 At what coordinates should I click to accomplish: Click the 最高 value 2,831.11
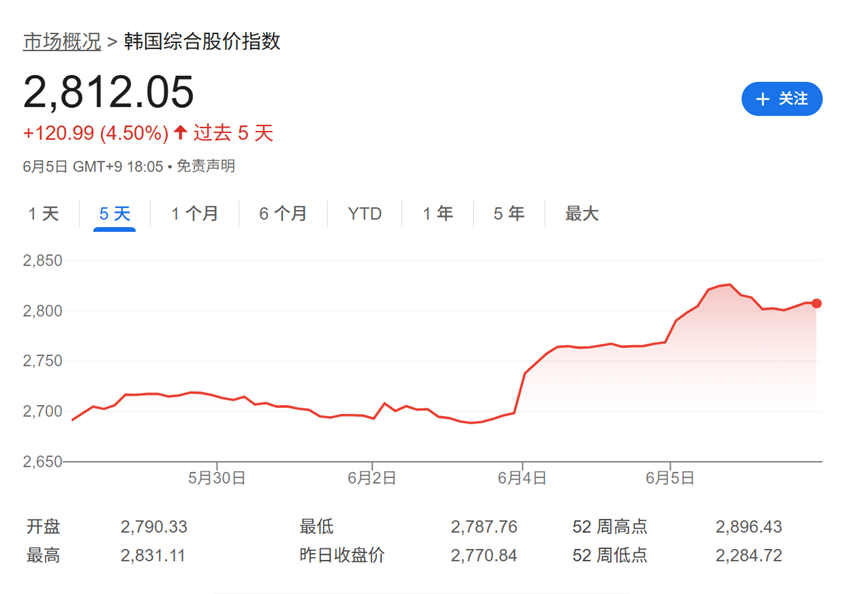pos(153,555)
